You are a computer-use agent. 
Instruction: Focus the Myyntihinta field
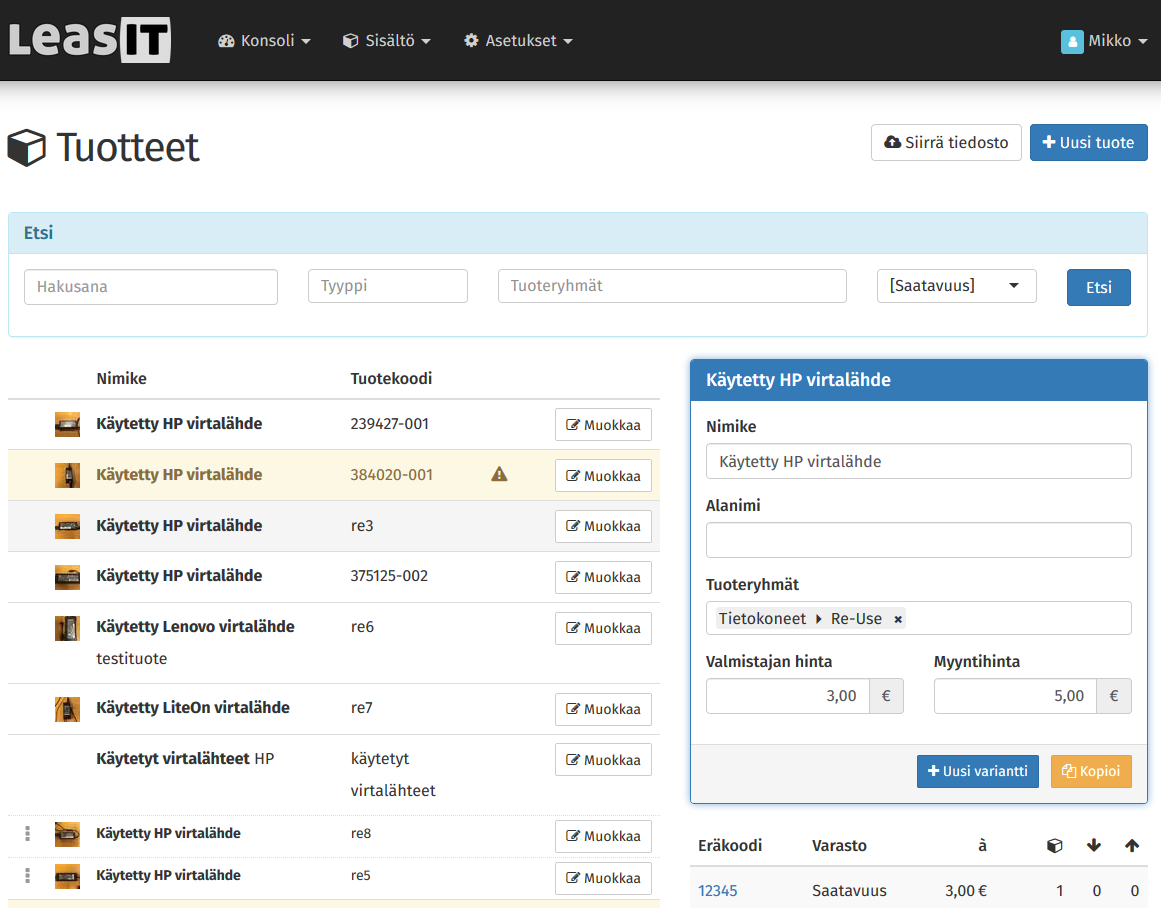[1015, 696]
